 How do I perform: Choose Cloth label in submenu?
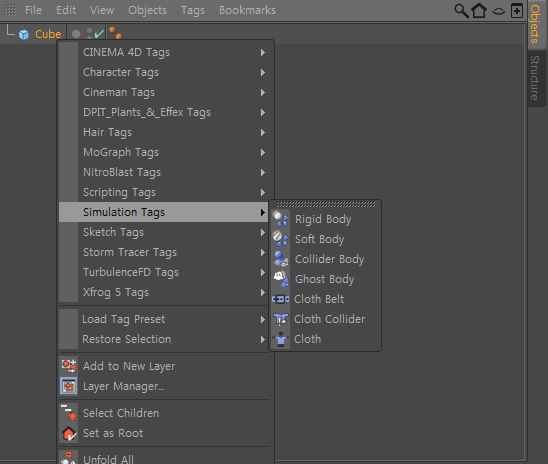pos(307,339)
